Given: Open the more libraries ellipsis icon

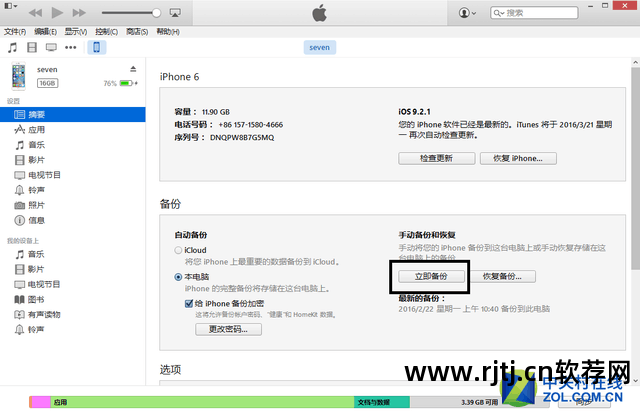Looking at the screenshot, I should [71, 47].
